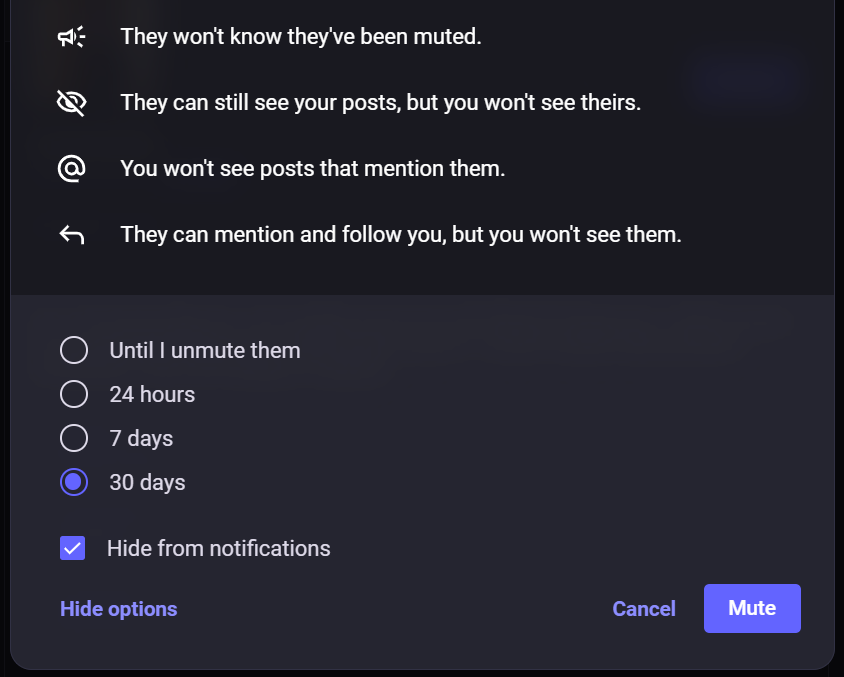
Task: Click text They can mention and follow you
Action: tap(283, 235)
